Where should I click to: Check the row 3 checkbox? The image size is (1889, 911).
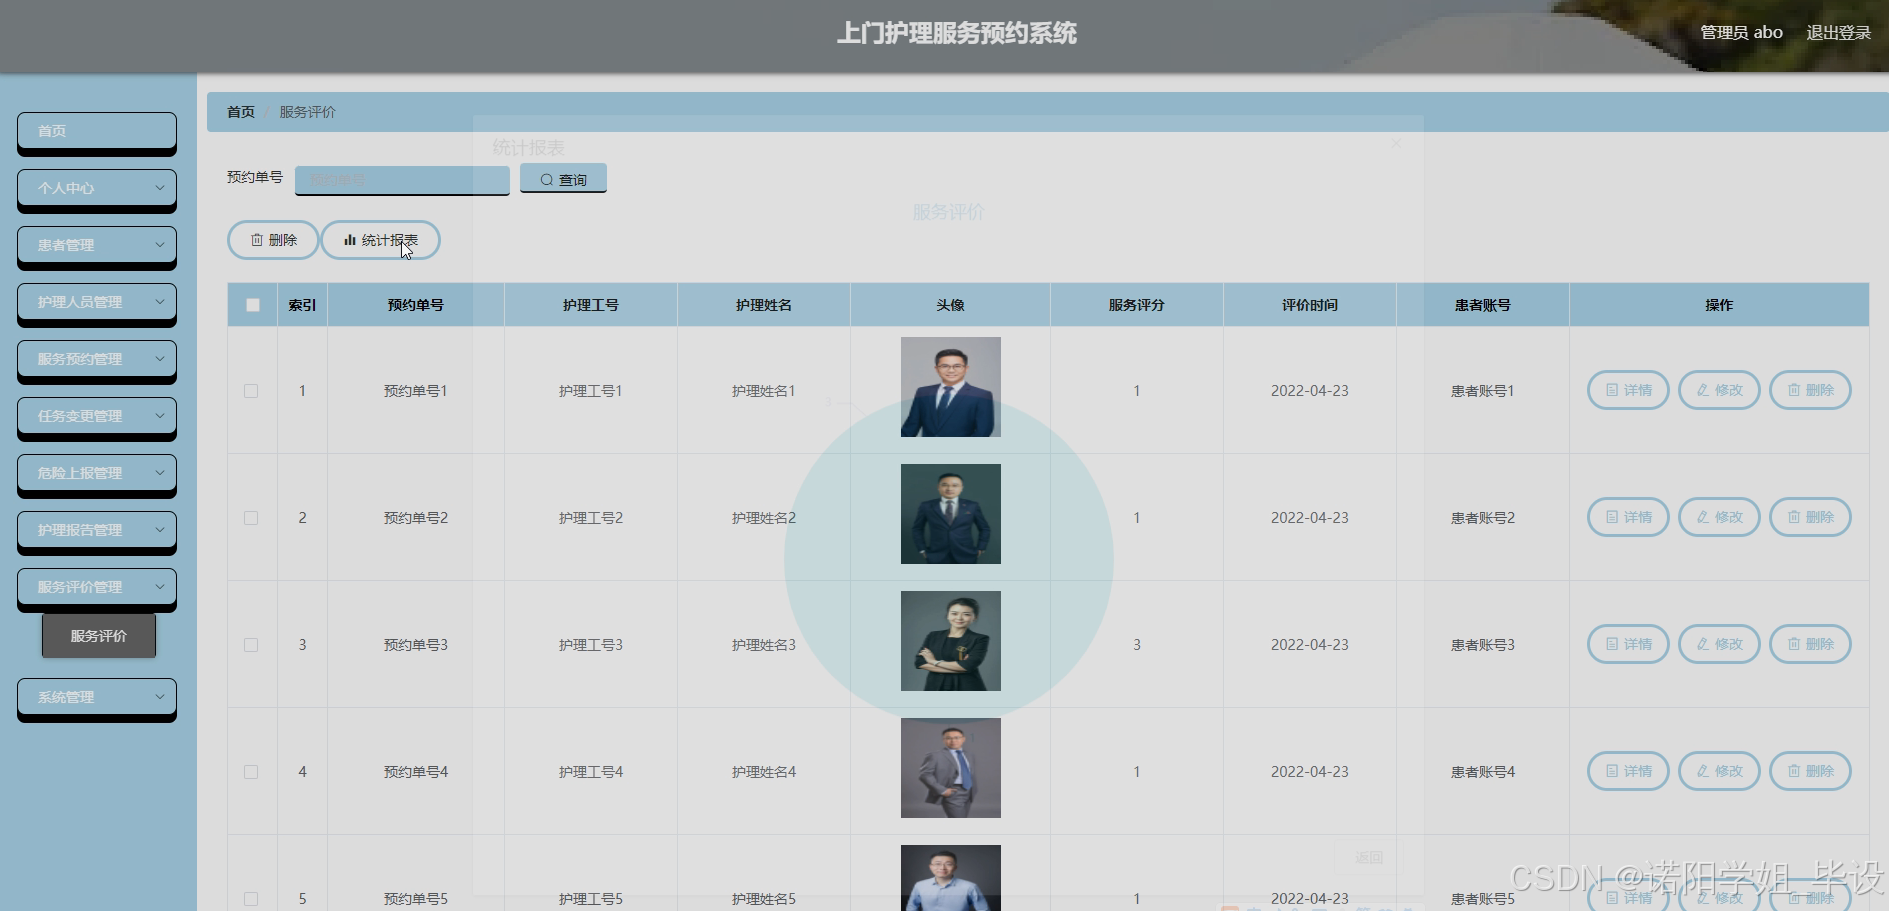(x=251, y=645)
